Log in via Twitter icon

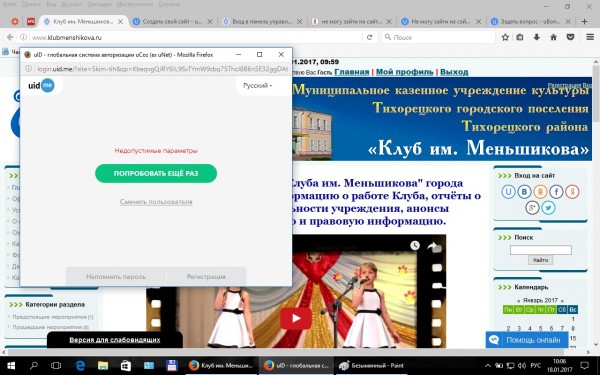[548, 208]
